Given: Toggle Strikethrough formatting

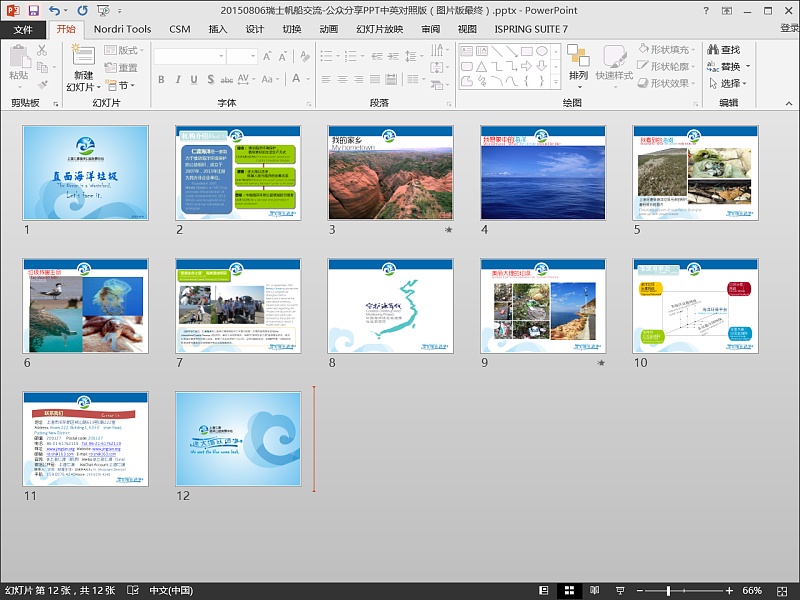Looking at the screenshot, I should [x=227, y=79].
